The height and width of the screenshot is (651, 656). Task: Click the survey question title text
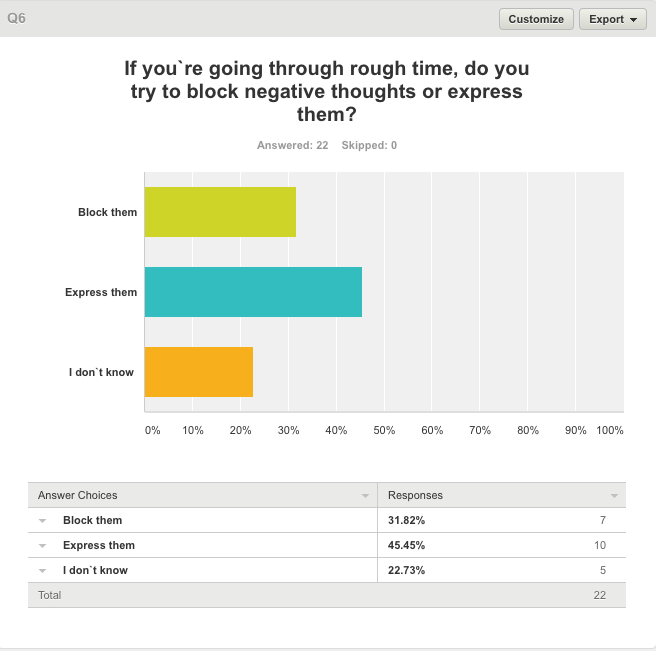pyautogui.click(x=327, y=92)
